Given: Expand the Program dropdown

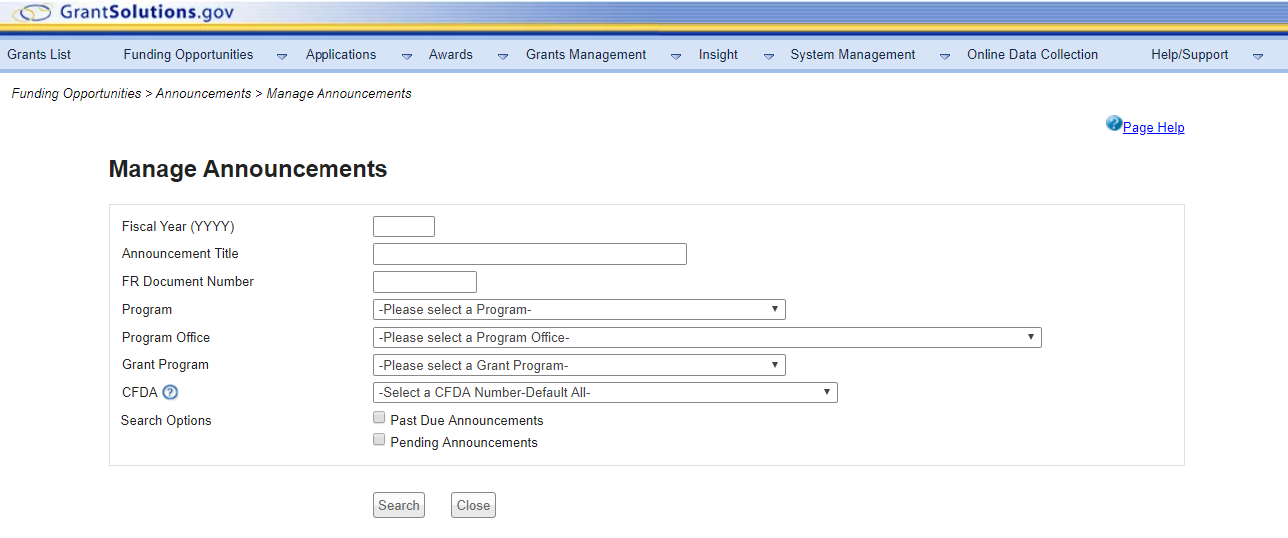Looking at the screenshot, I should [578, 310].
